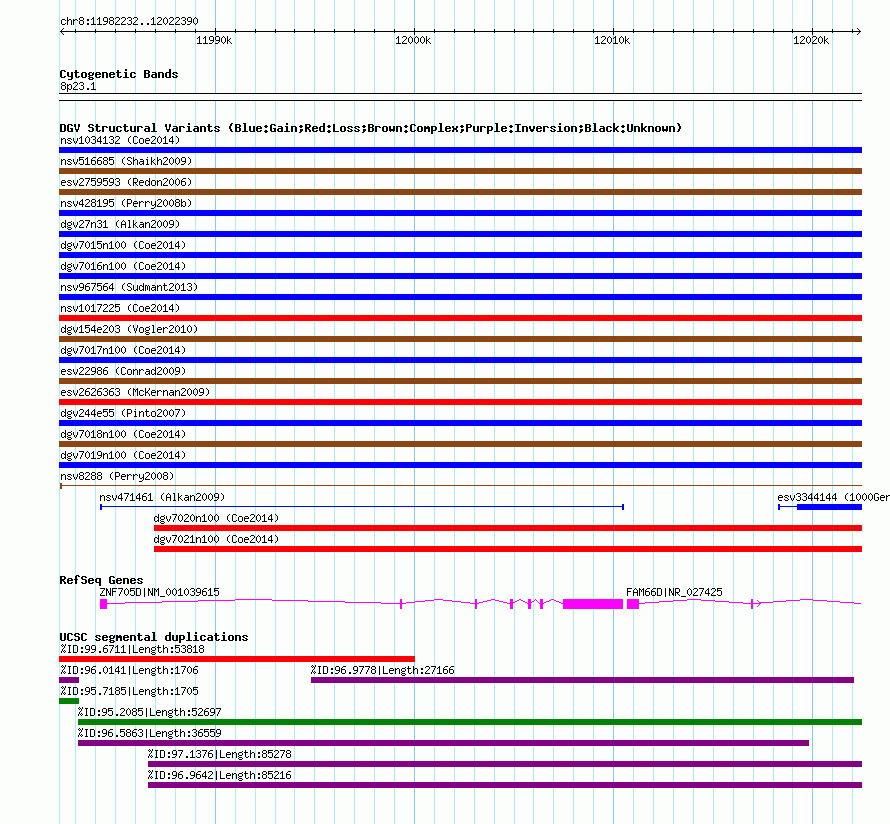Click the 12020k ruler tick label

(811, 40)
